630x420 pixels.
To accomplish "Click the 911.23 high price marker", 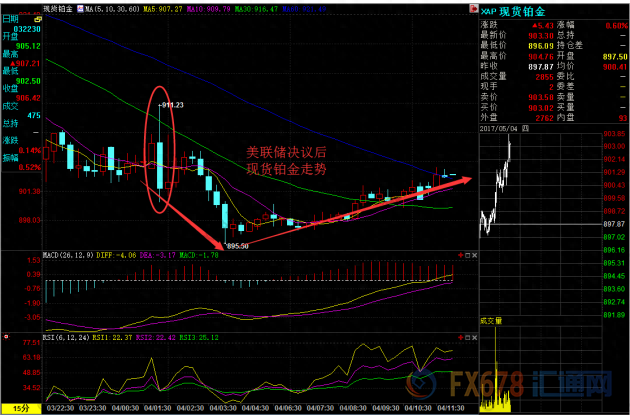I will [171, 103].
